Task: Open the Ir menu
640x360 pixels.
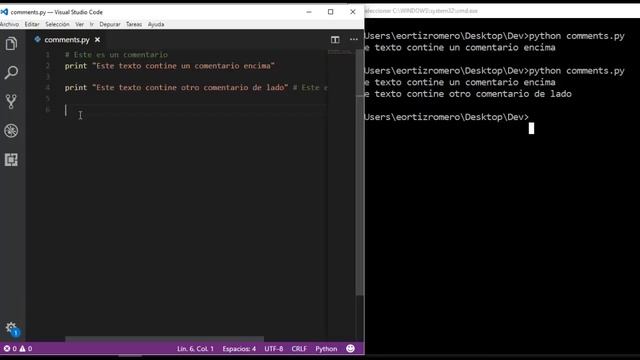Action: pos(92,24)
